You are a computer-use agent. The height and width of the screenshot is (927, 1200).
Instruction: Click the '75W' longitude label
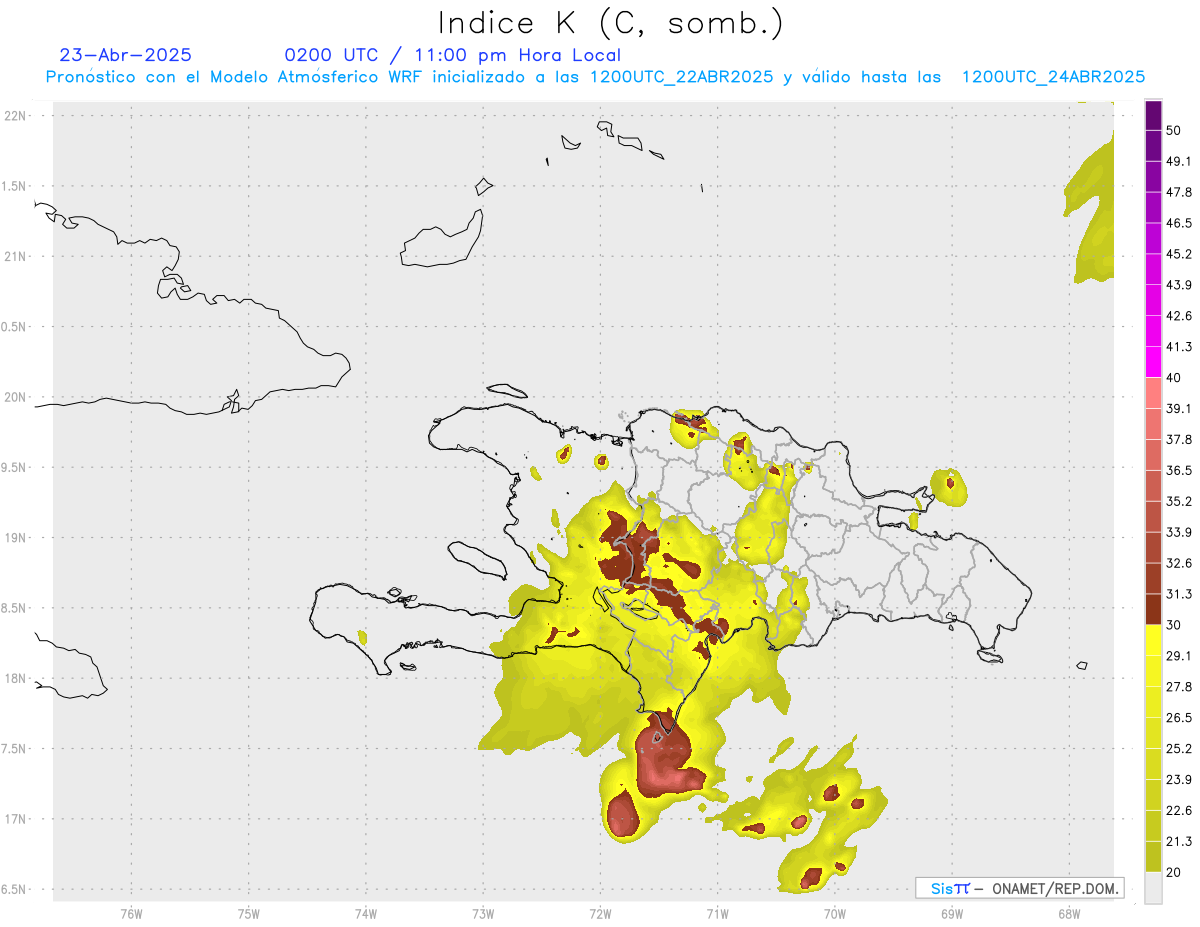click(x=249, y=913)
